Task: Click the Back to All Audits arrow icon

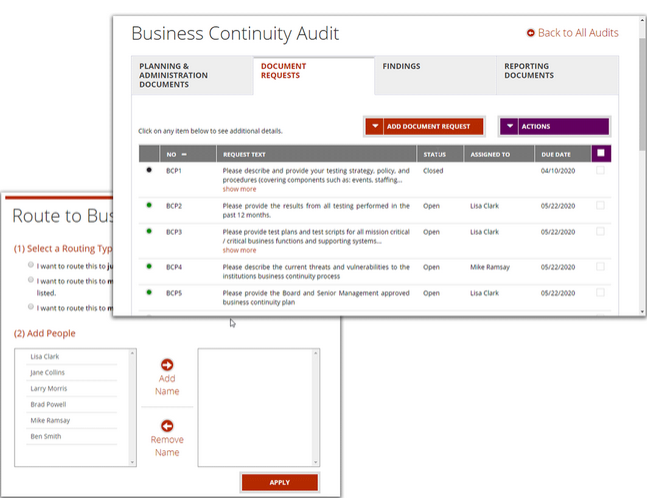Action: coord(530,33)
